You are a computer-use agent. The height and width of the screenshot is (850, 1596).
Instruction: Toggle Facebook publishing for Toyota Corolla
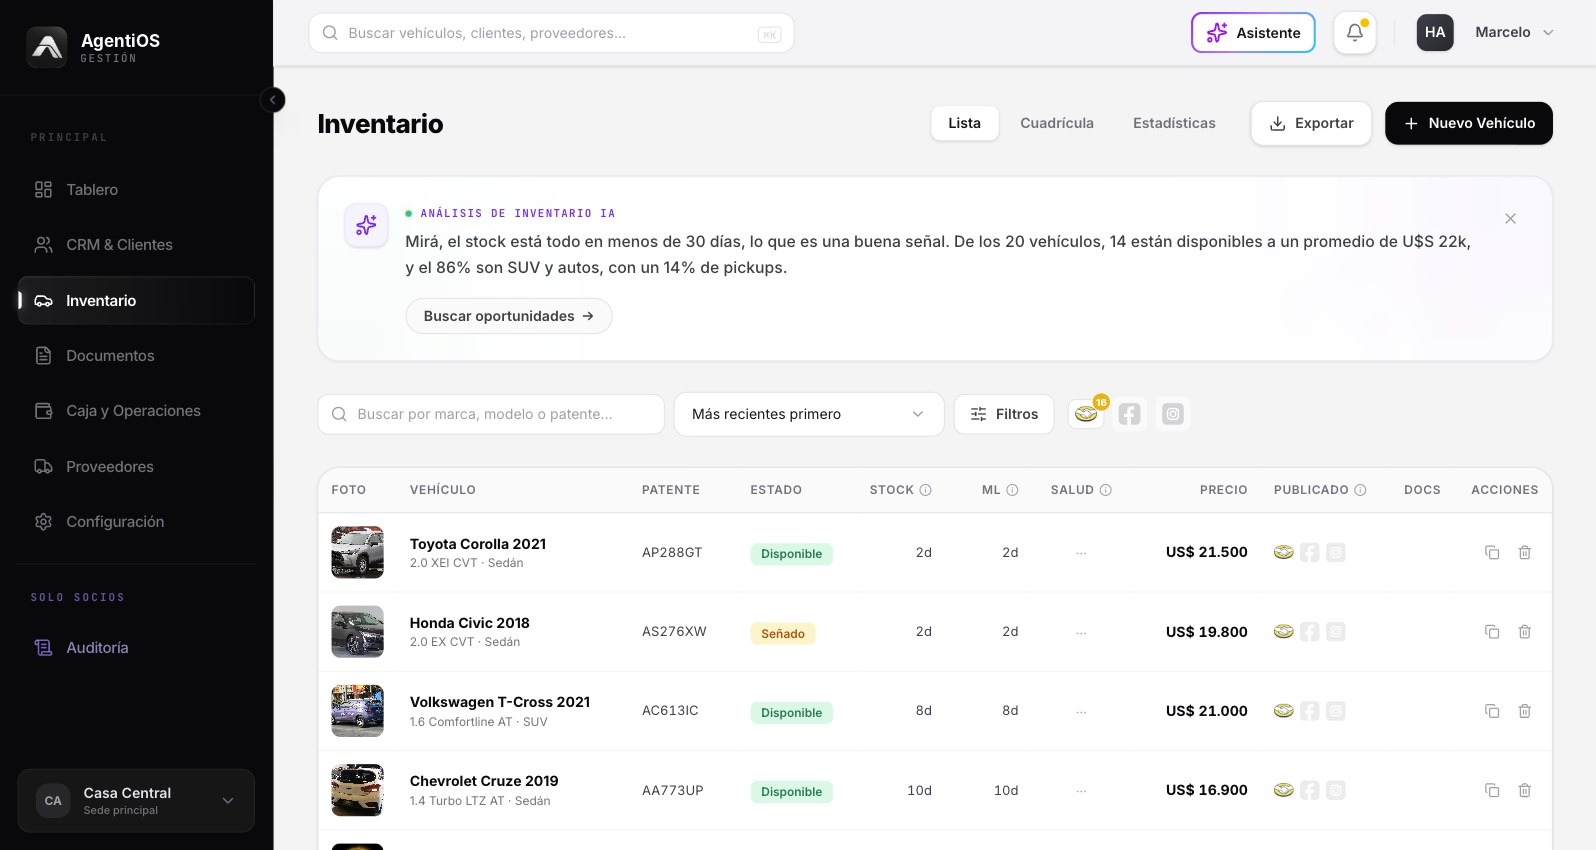(1310, 552)
